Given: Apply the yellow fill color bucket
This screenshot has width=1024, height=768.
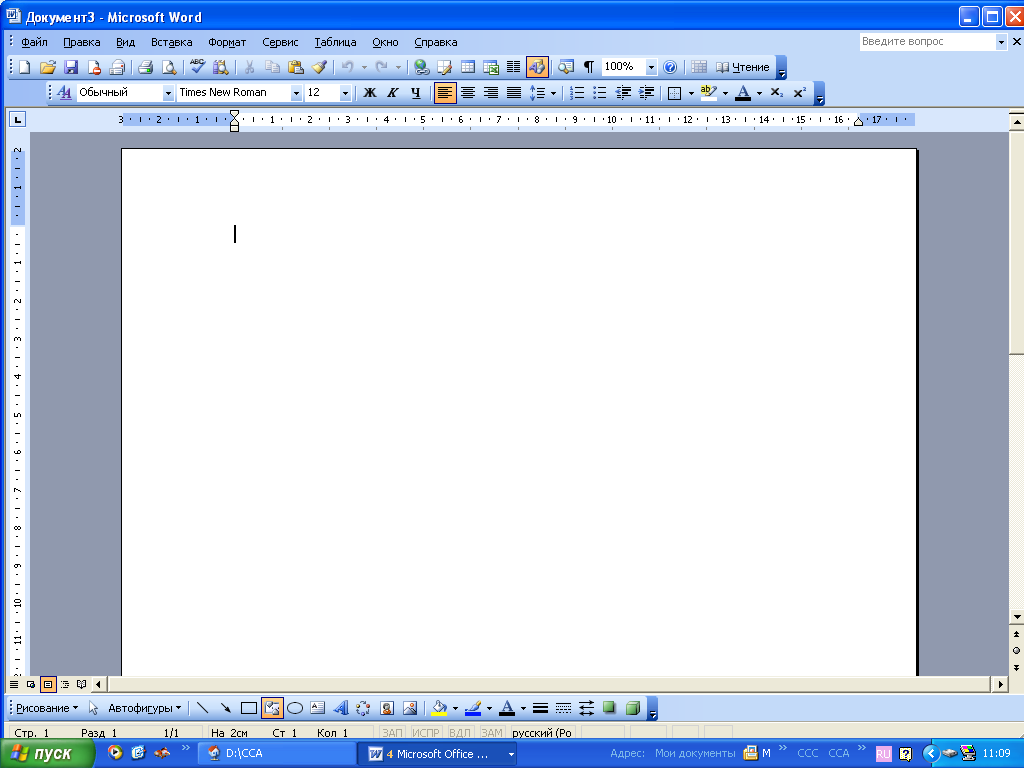Looking at the screenshot, I should (x=440, y=708).
